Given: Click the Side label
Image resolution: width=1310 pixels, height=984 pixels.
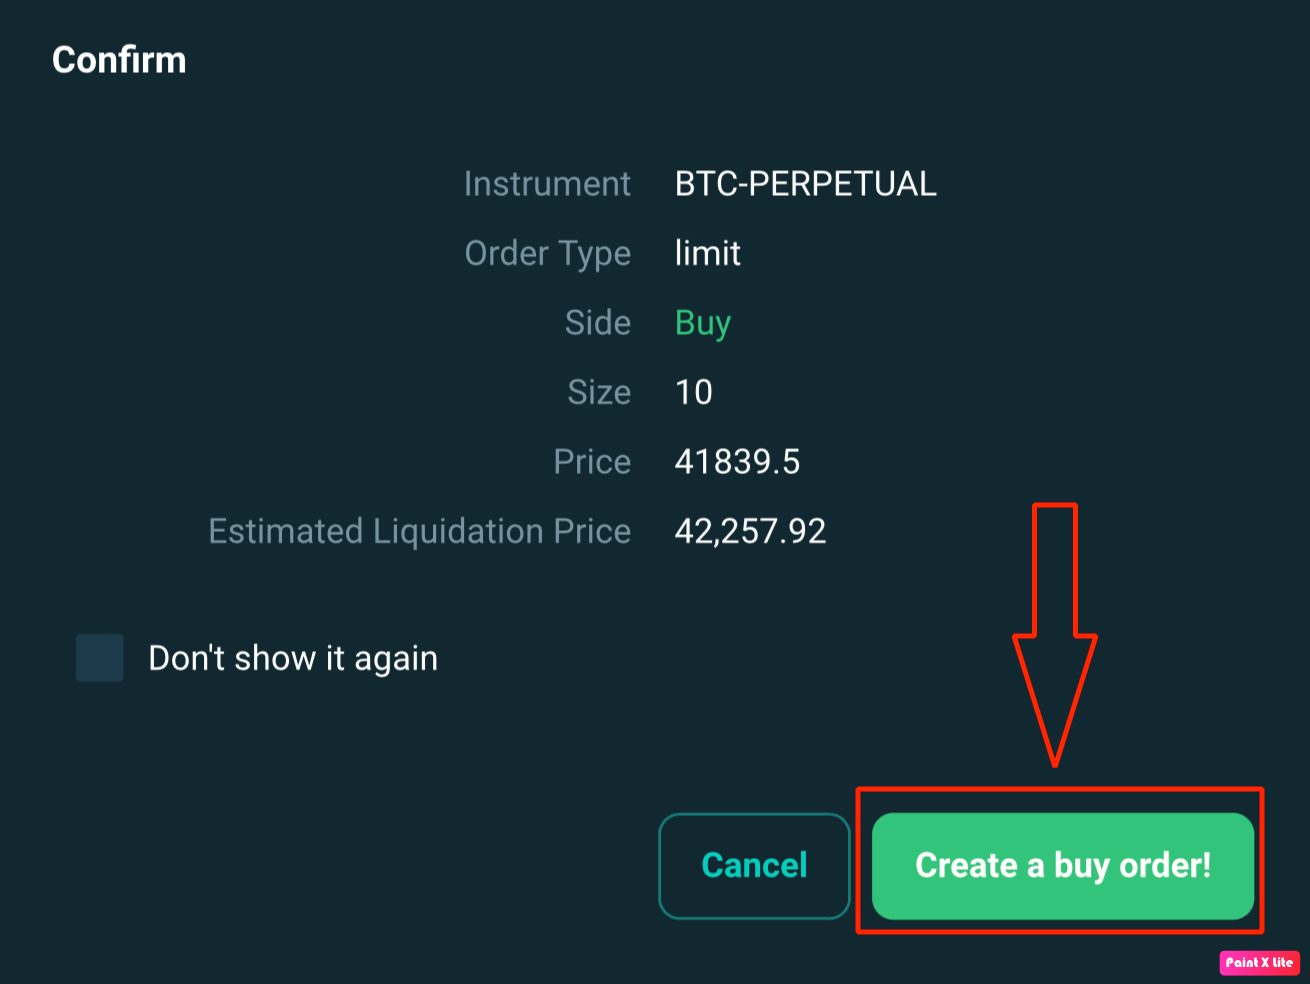Looking at the screenshot, I should (x=597, y=322).
